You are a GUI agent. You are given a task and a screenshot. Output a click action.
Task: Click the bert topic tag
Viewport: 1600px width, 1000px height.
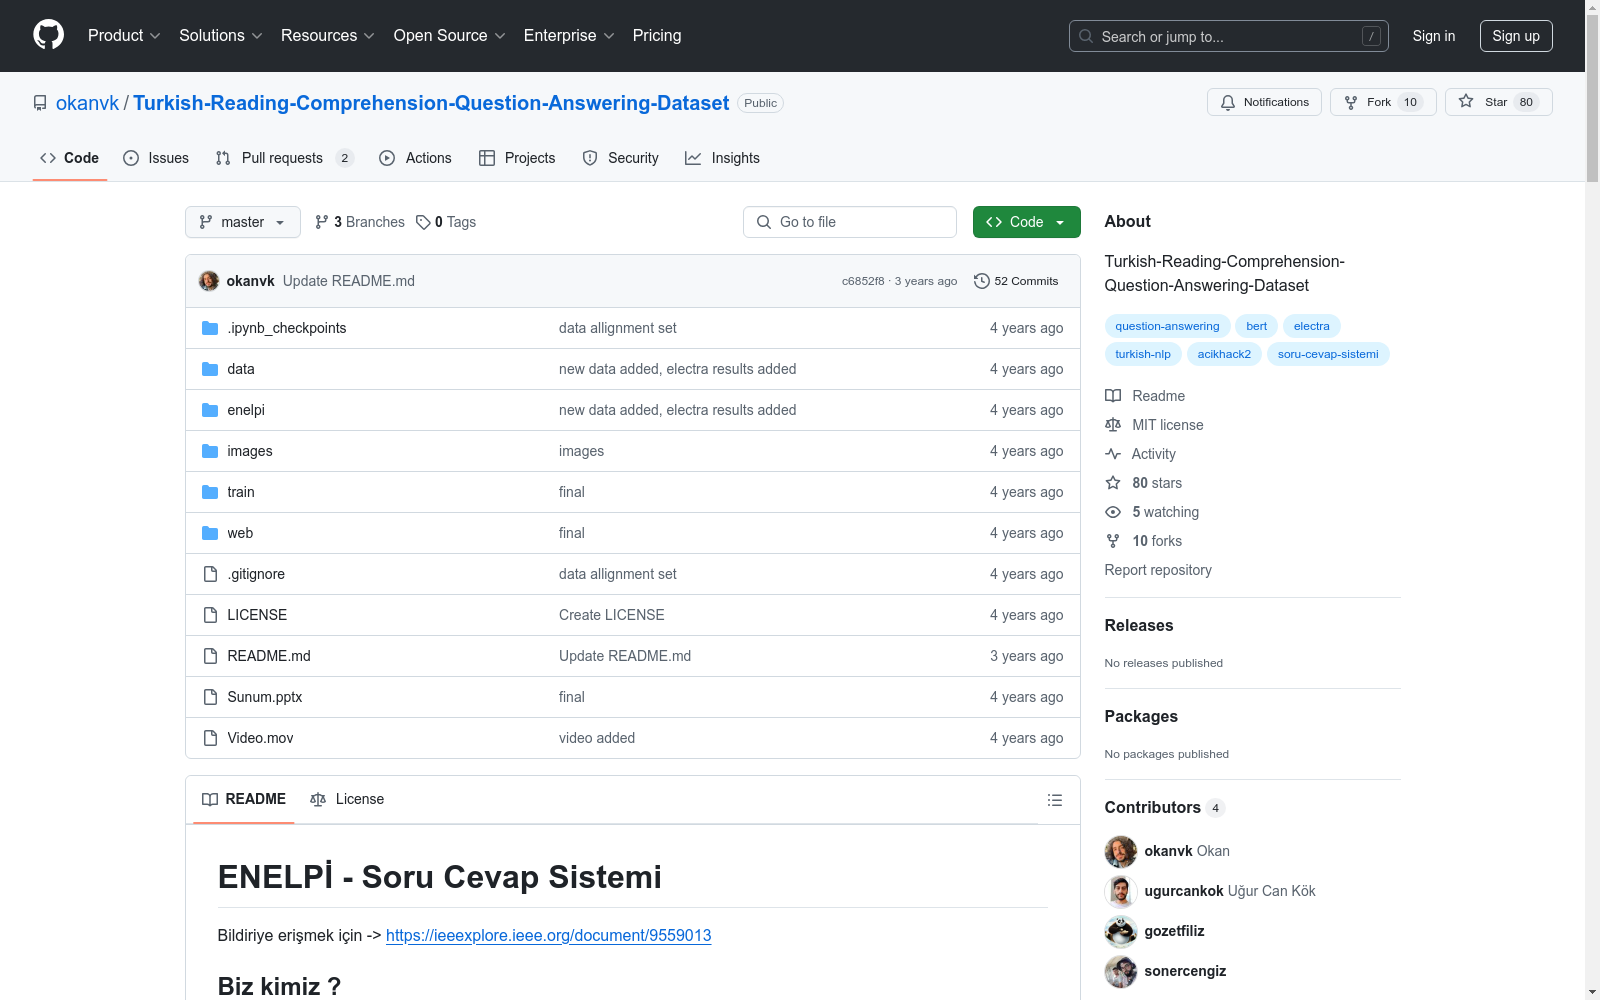coord(1257,326)
